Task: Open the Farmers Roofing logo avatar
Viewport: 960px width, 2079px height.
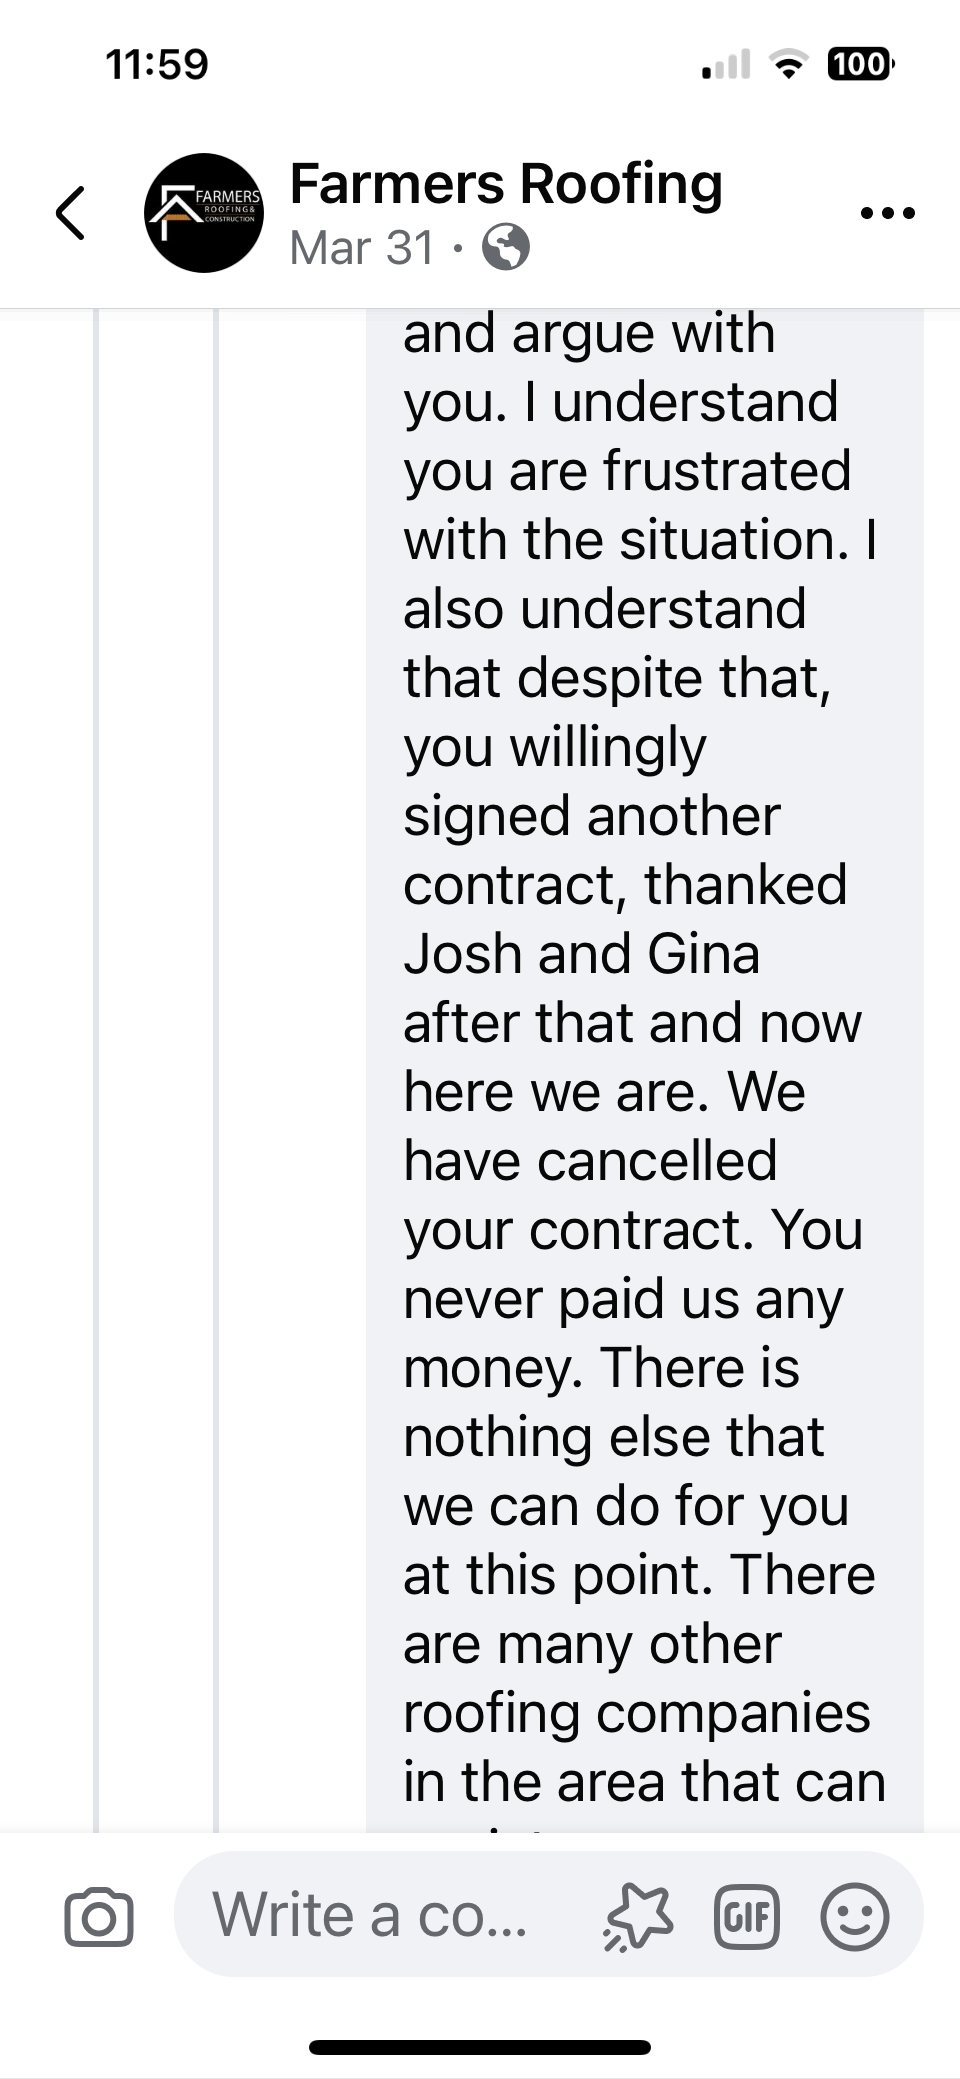Action: 204,213
